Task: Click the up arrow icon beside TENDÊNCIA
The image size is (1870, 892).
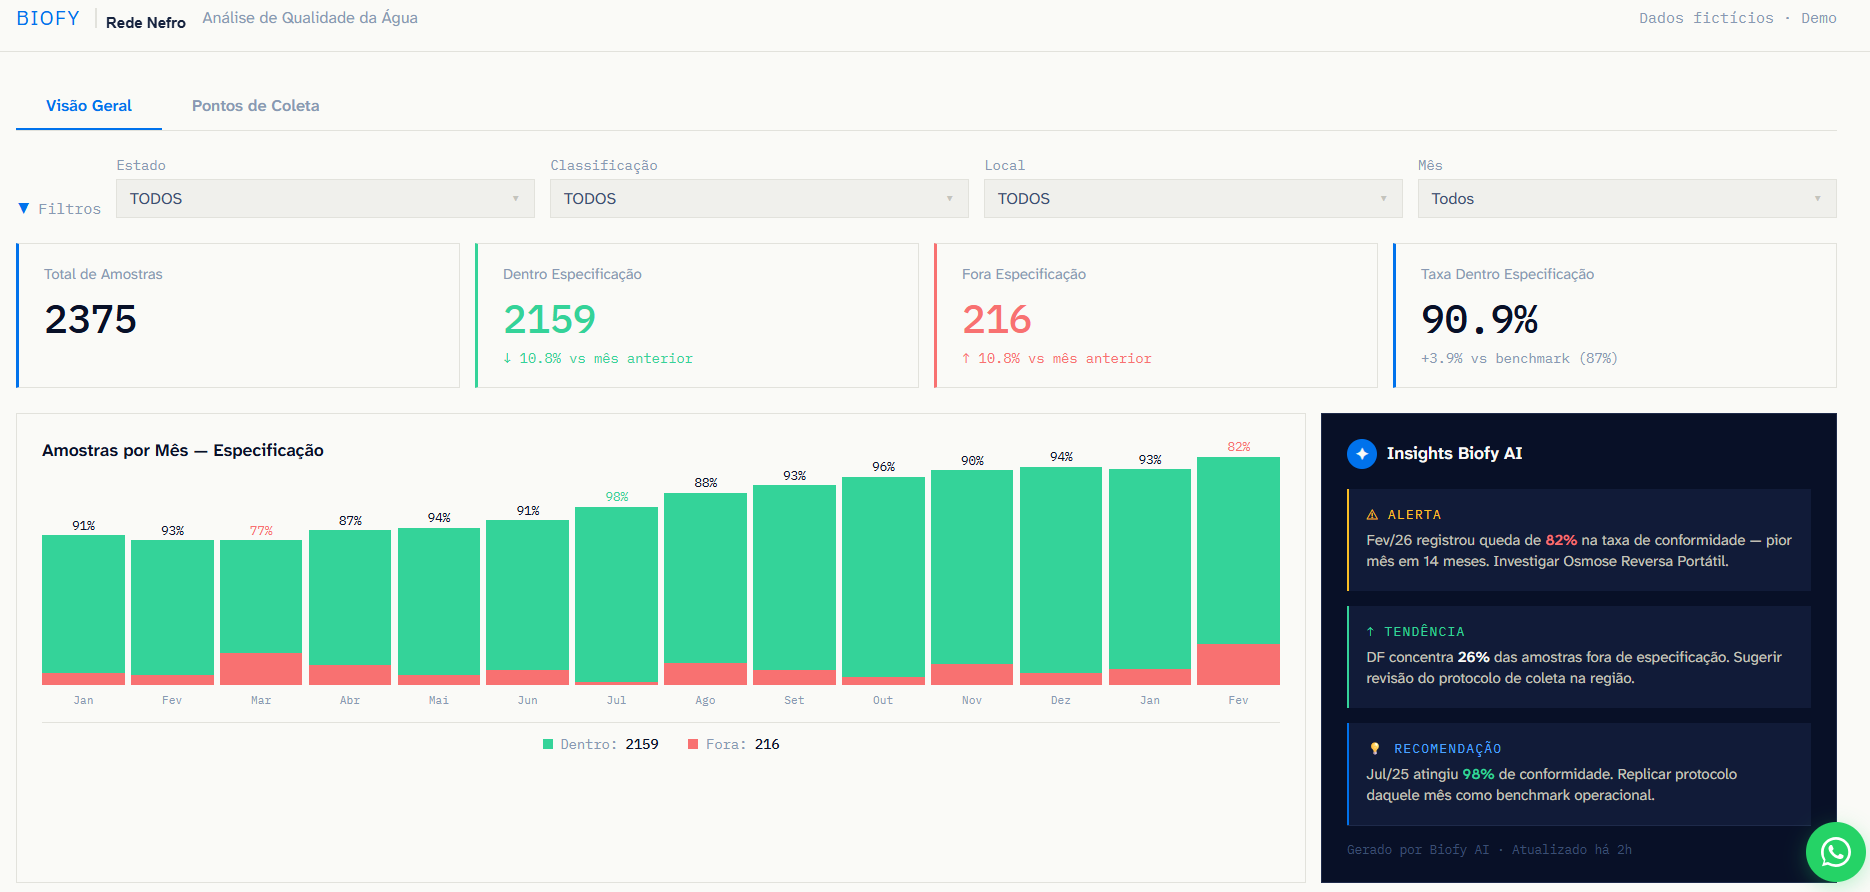Action: click(x=1370, y=632)
